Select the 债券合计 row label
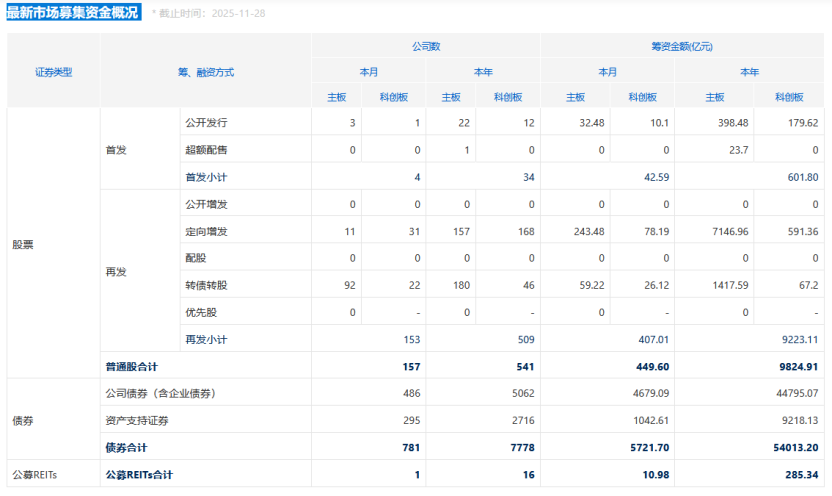Screen dimensions: 832x496 pos(126,448)
